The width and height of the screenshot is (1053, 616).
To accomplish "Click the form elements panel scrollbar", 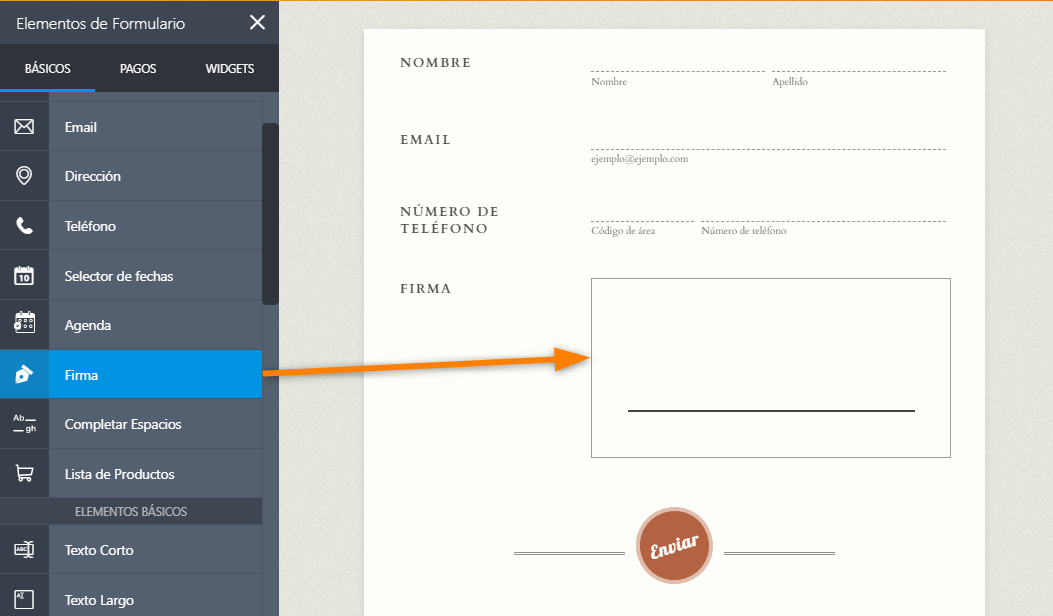I will point(270,212).
